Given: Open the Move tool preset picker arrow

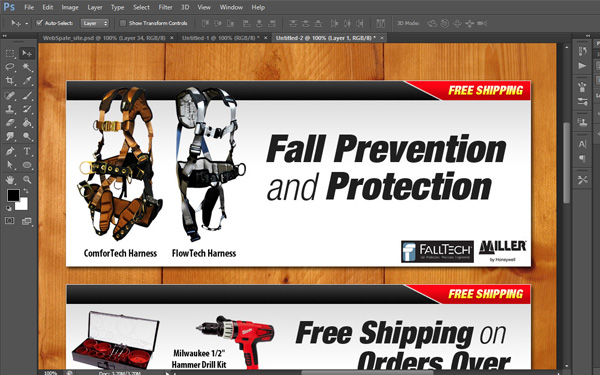Looking at the screenshot, I should [26, 23].
